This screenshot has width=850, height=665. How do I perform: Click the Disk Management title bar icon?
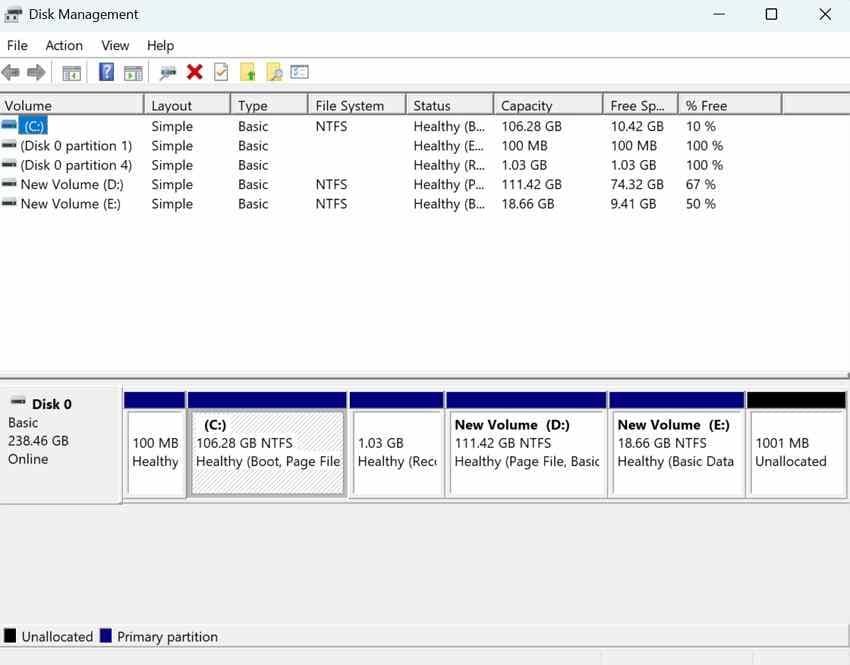[x=13, y=15]
